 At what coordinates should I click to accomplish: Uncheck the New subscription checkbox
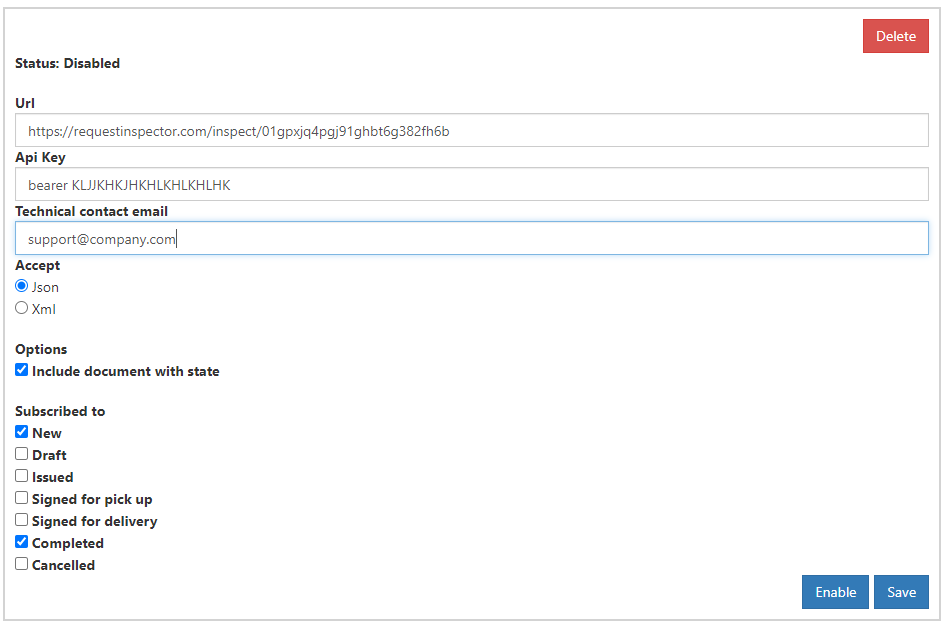pos(22,432)
